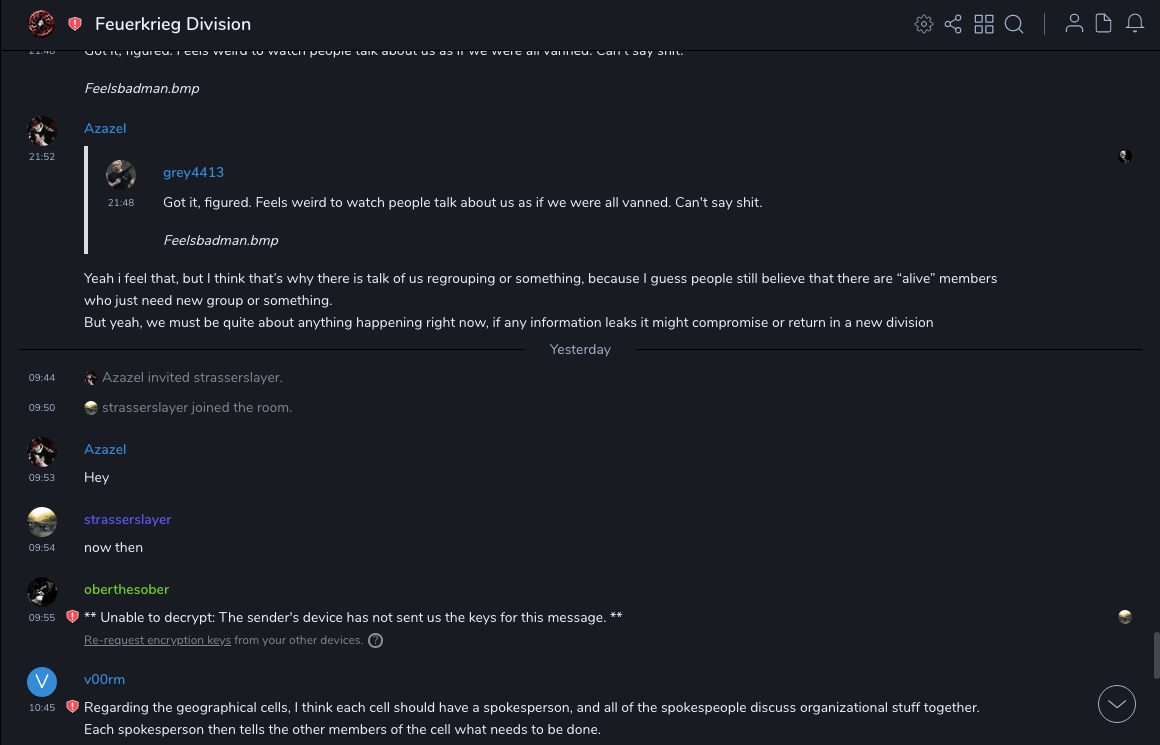Click red shield warning on v00rm's message

coord(72,707)
